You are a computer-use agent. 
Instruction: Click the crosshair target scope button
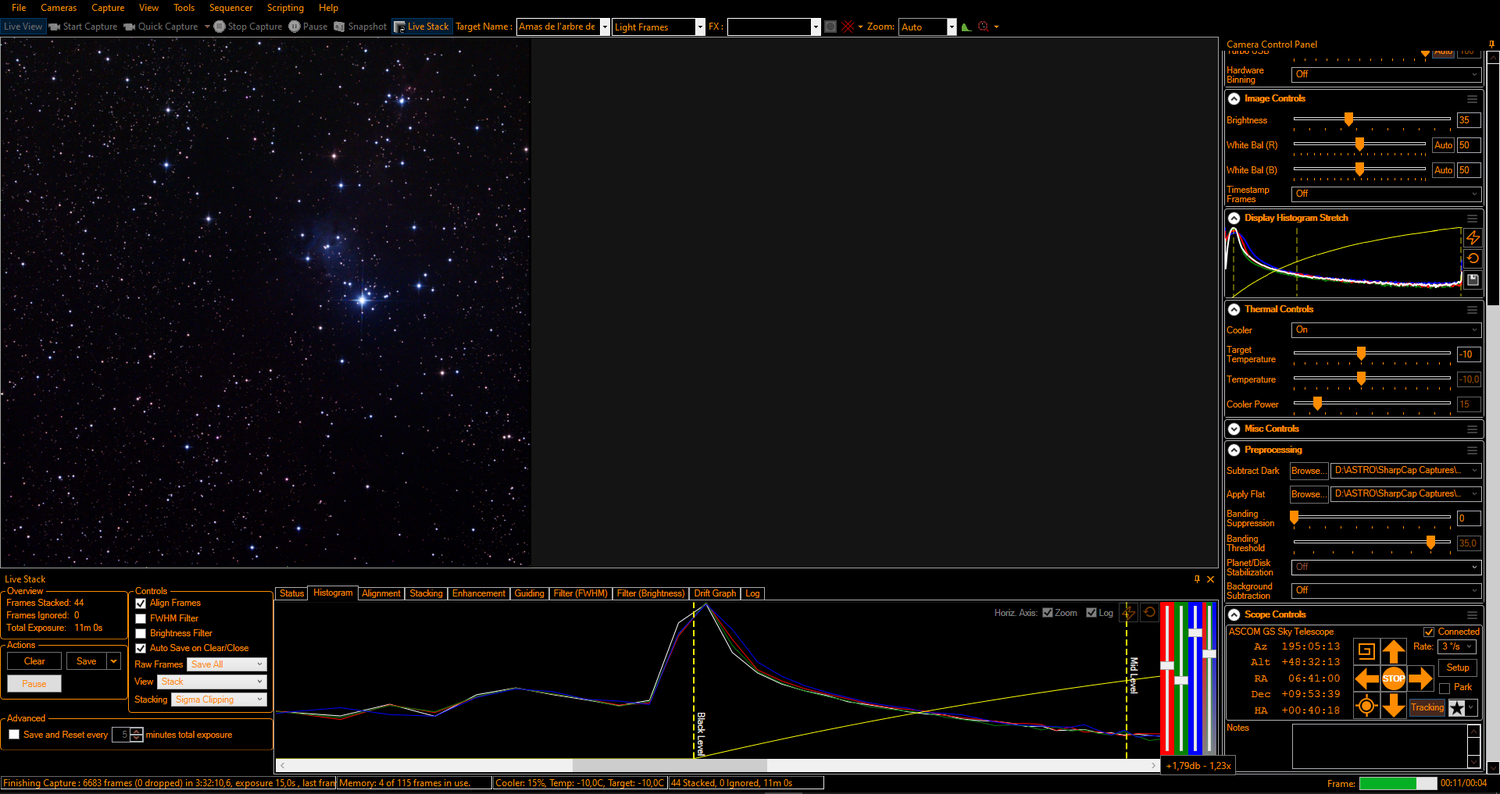pos(1366,706)
